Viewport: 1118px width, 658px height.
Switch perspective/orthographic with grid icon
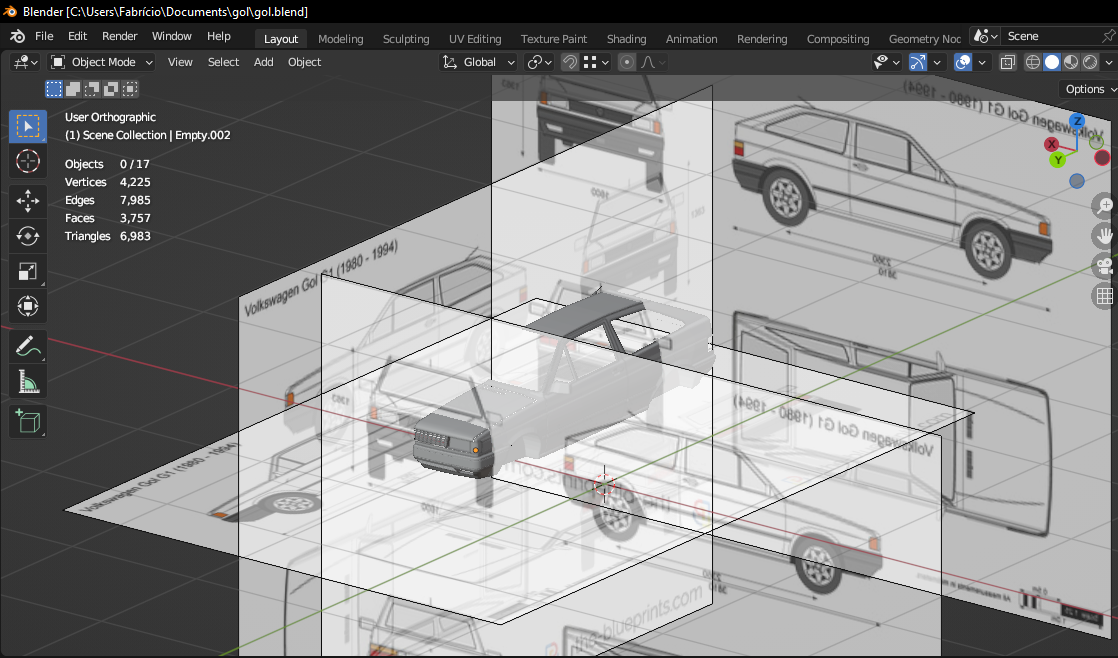tap(1104, 296)
